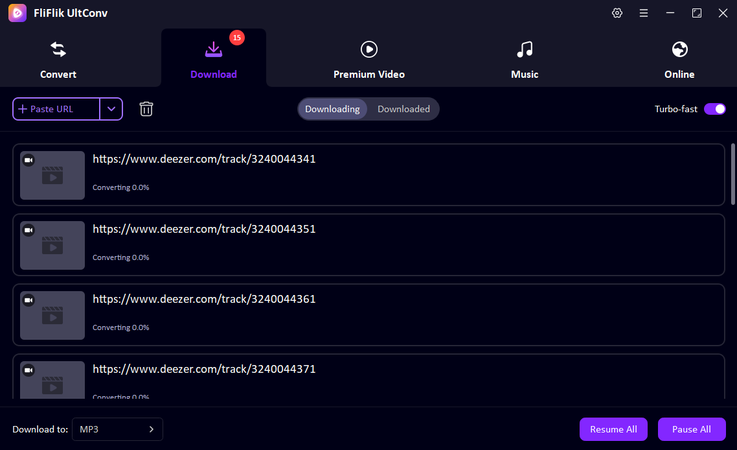Click Converting 0.0% status of track 3240044361
This screenshot has height=450, width=737.
121,328
